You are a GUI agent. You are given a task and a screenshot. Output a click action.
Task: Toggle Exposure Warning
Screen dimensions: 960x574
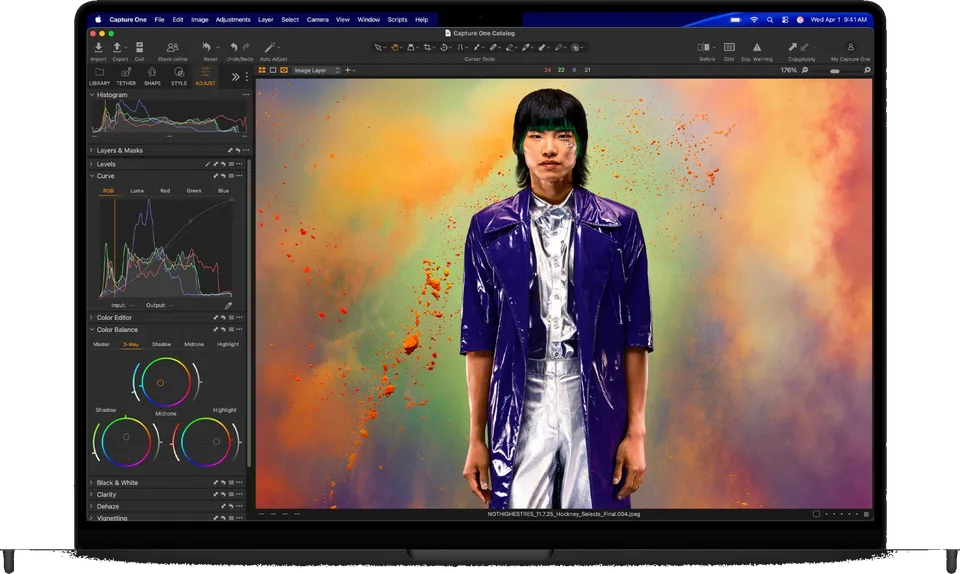[757, 47]
